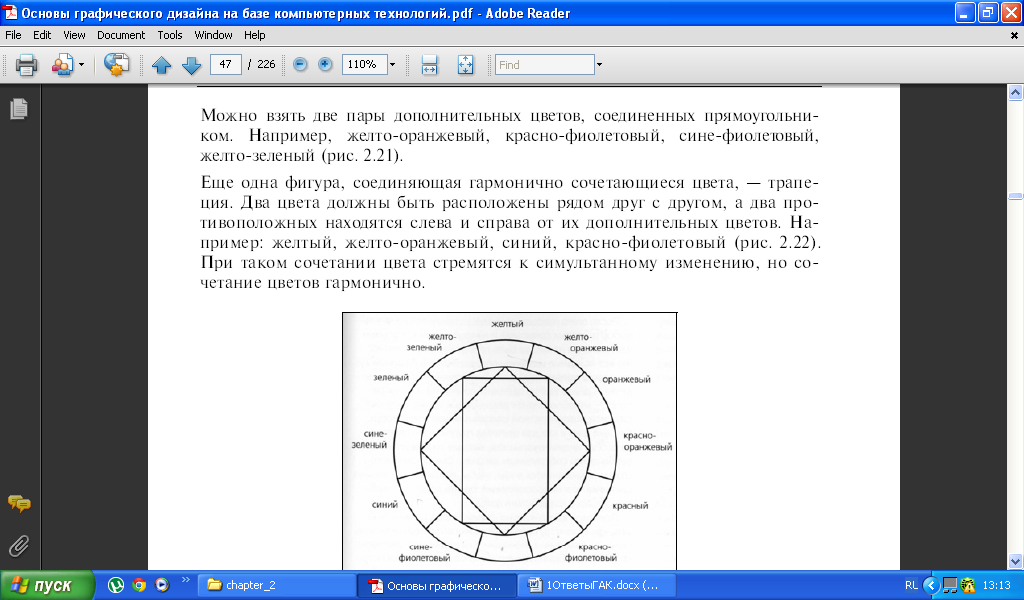This screenshot has height=600, width=1024.
Task: Open the Window menu
Action: [x=213, y=35]
